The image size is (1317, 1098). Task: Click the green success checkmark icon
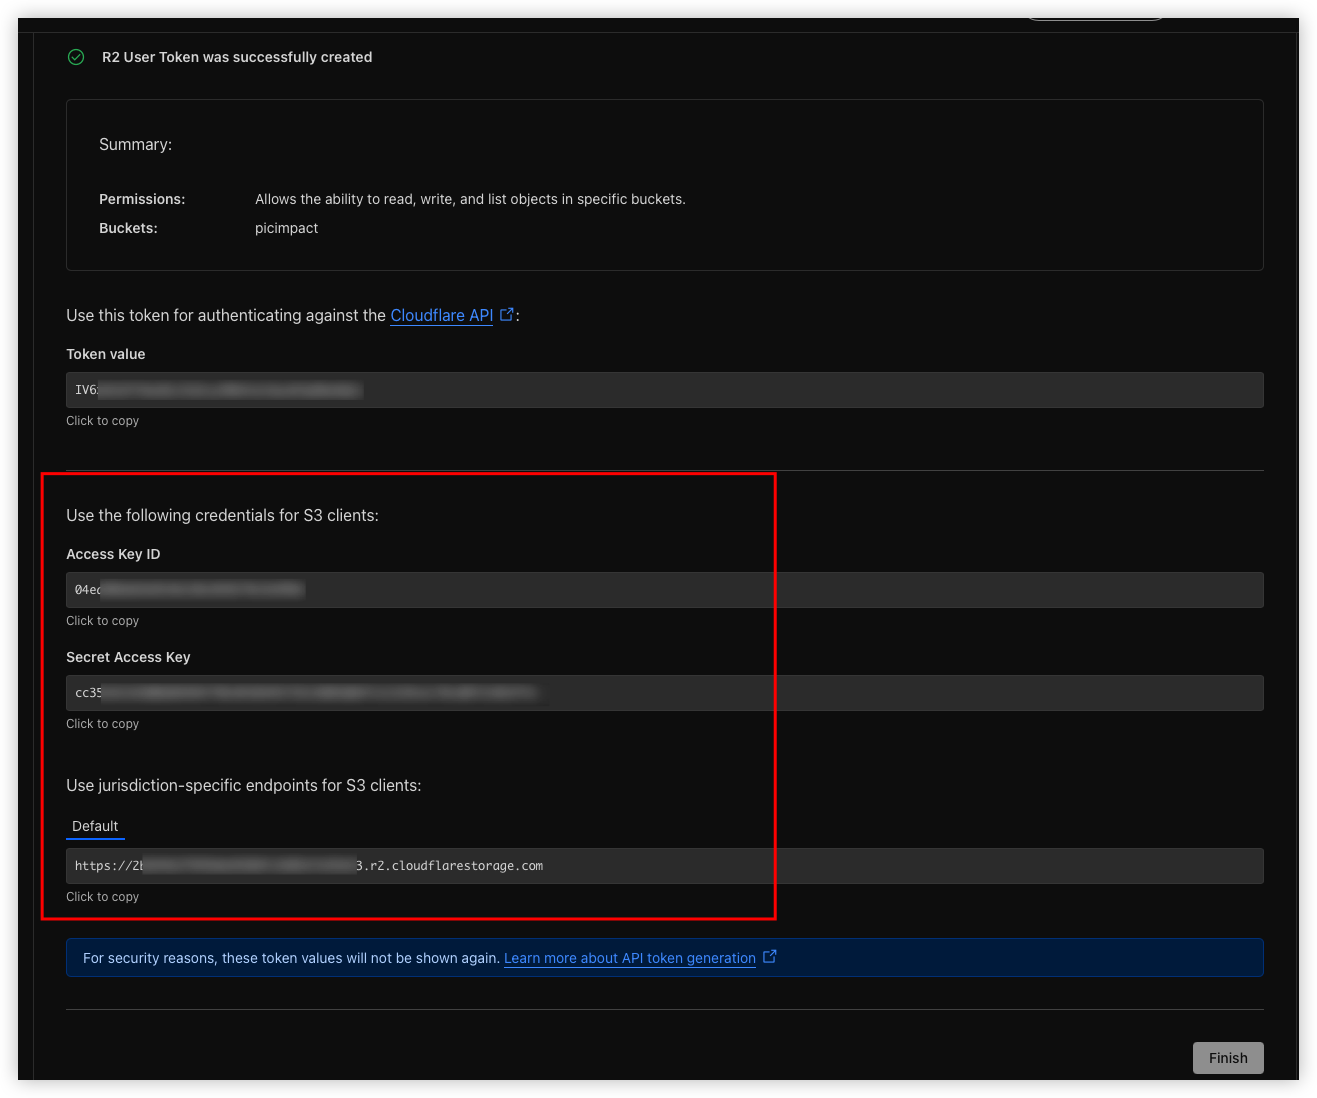click(x=76, y=57)
